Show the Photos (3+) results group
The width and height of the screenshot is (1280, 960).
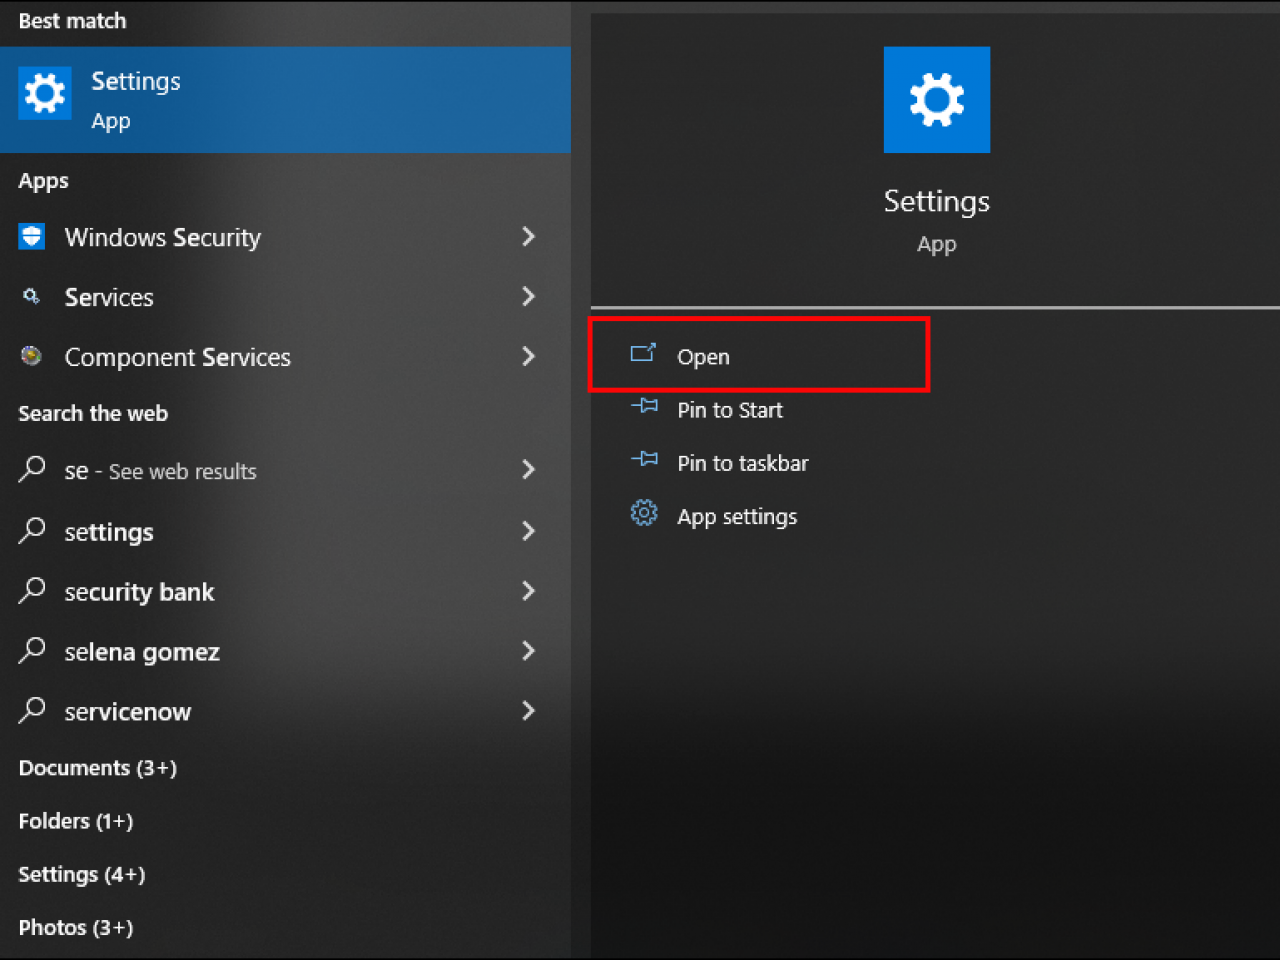(x=76, y=928)
